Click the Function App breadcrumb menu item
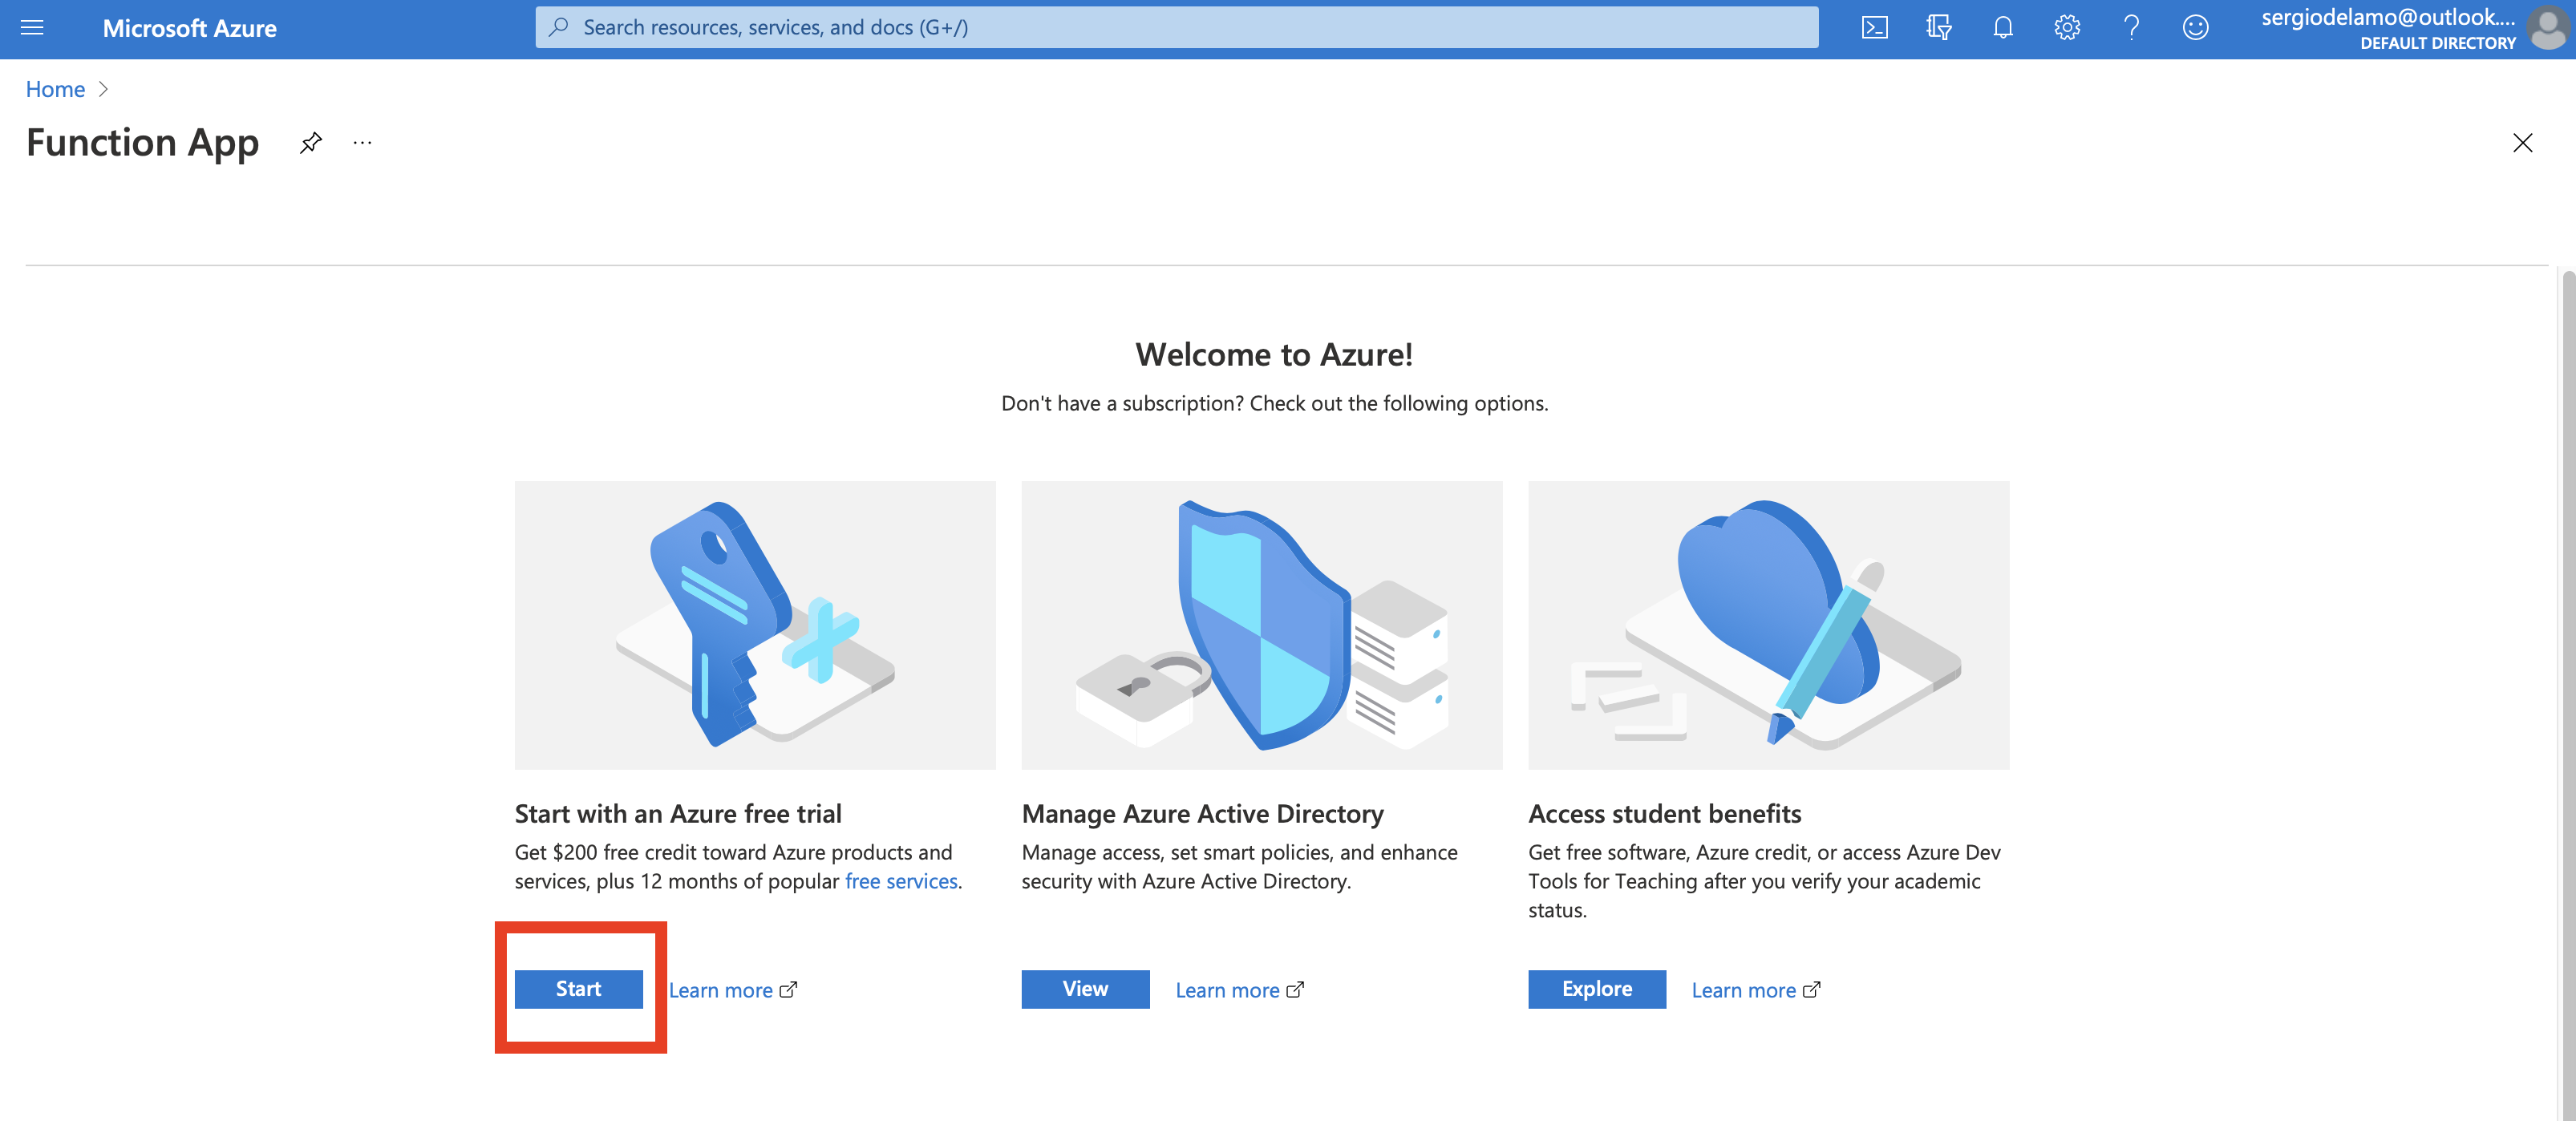The height and width of the screenshot is (1121, 2576). [x=143, y=140]
